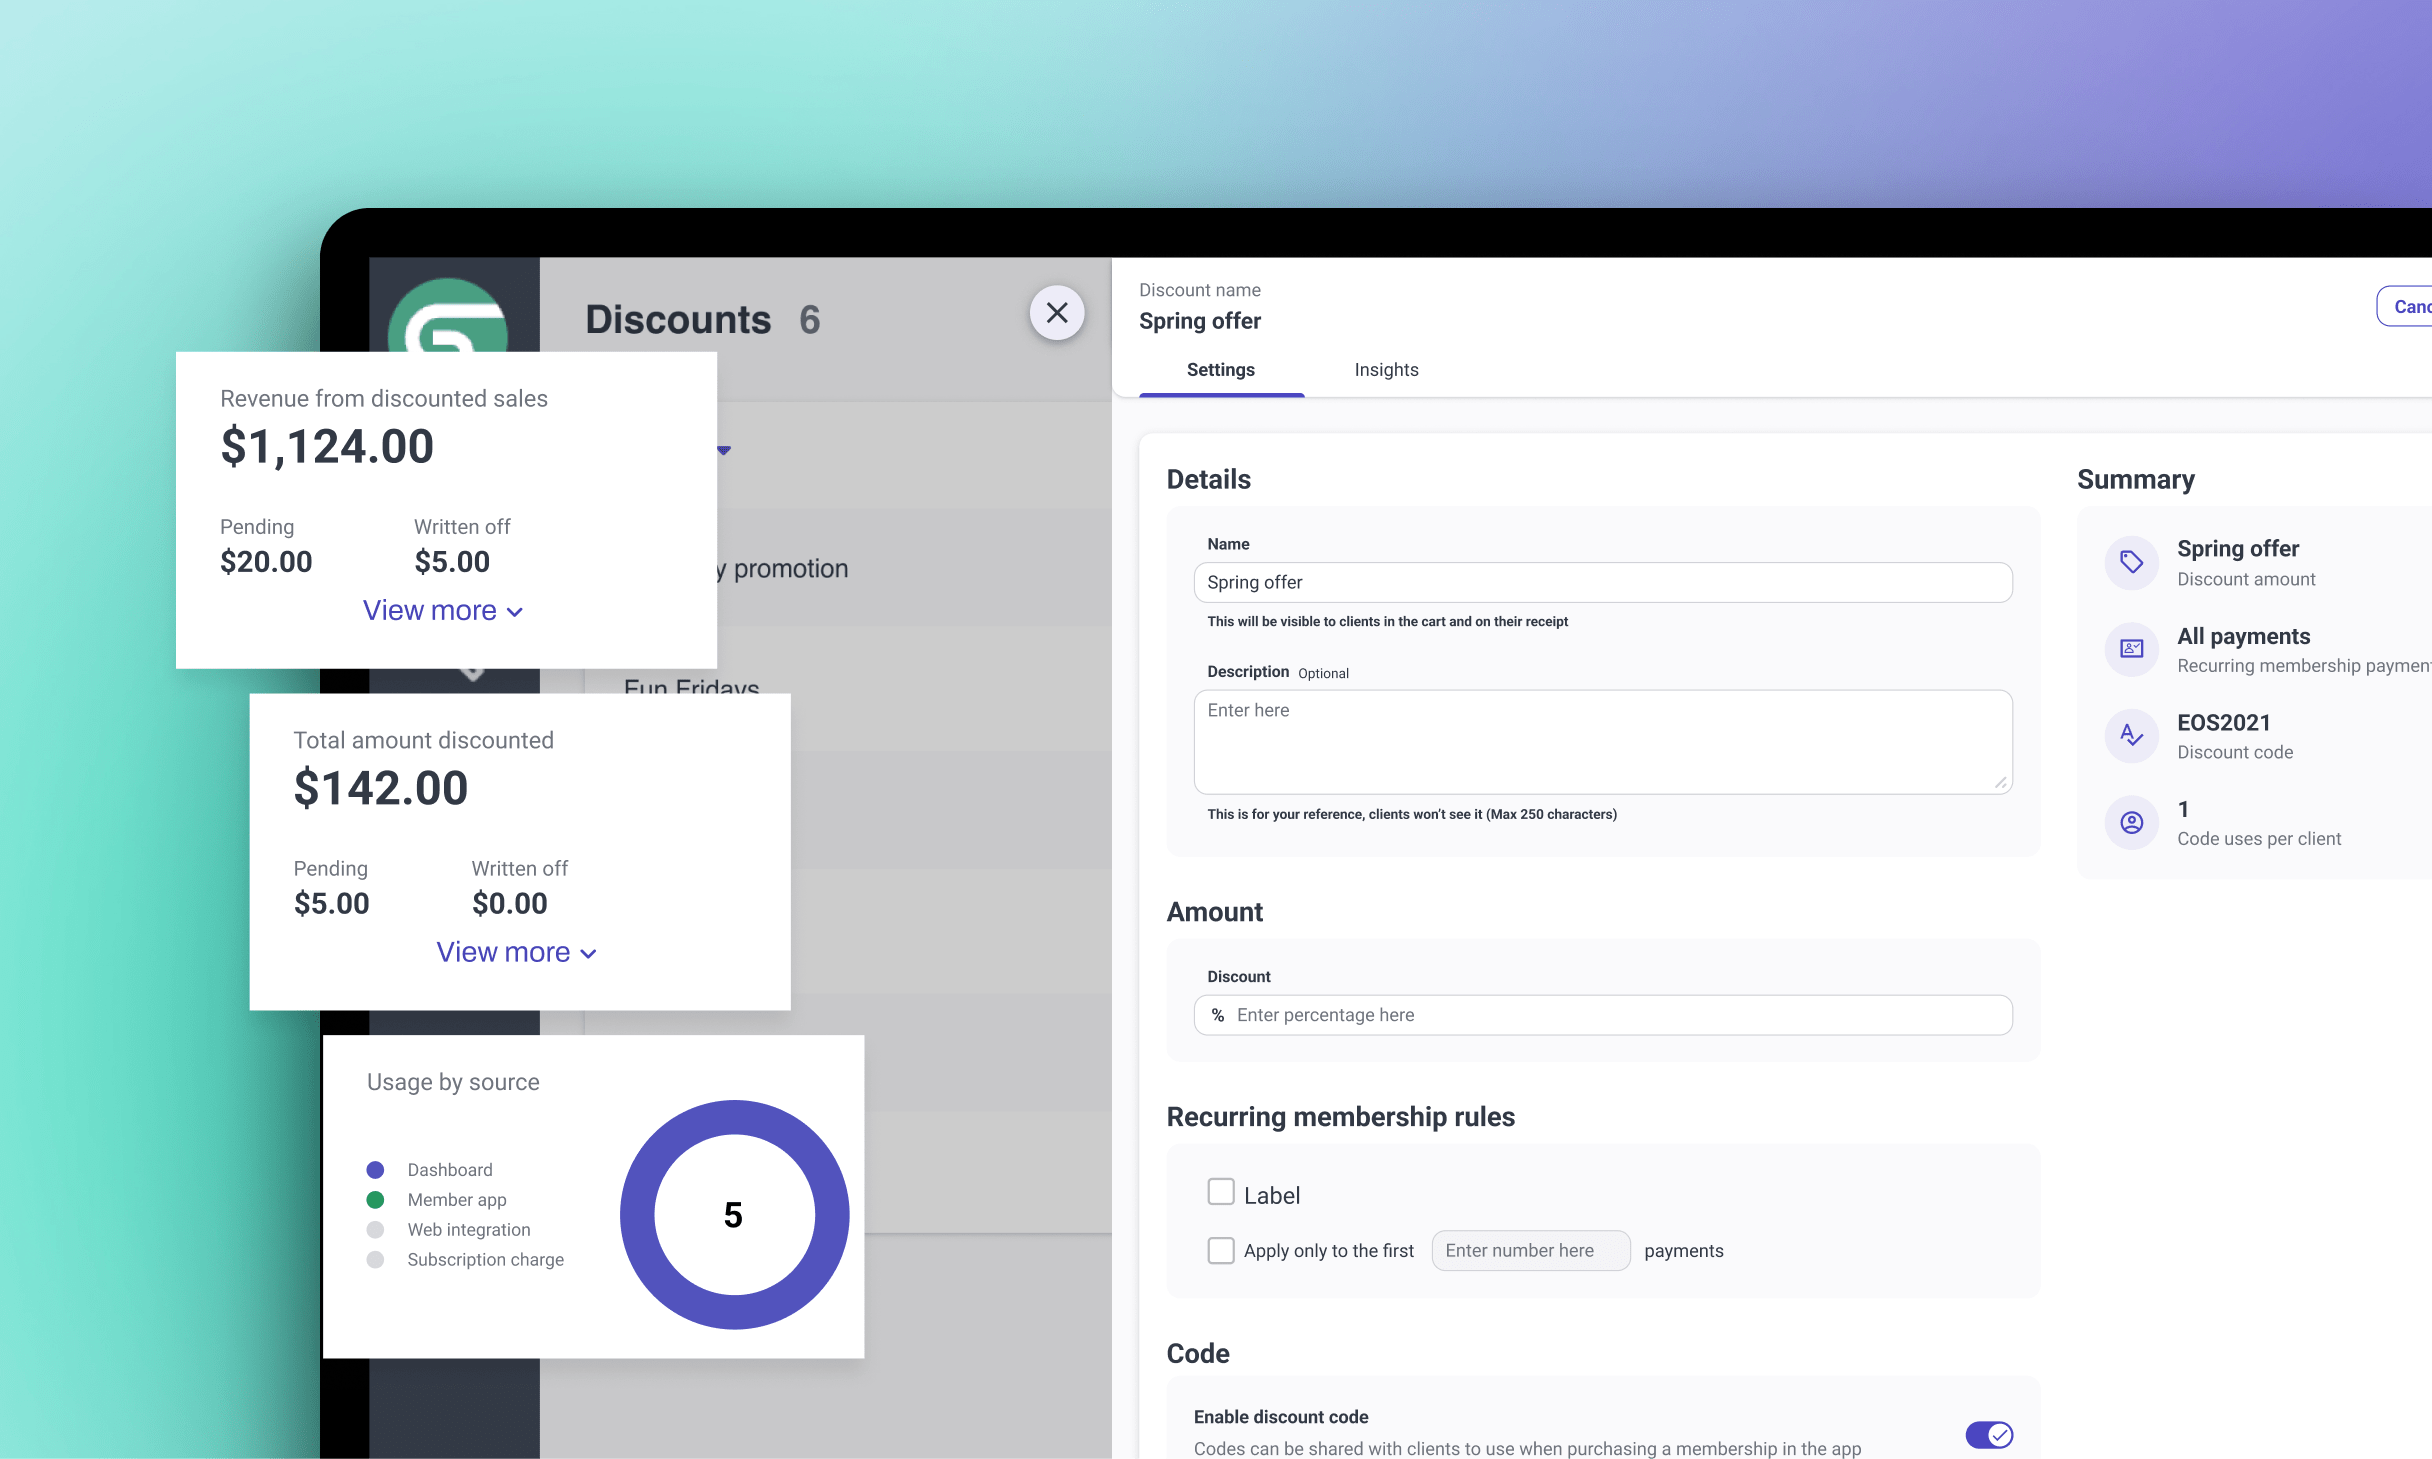The height and width of the screenshot is (1459, 2432).
Task: Click the blue Dashboard legend dot
Action: [375, 1170]
